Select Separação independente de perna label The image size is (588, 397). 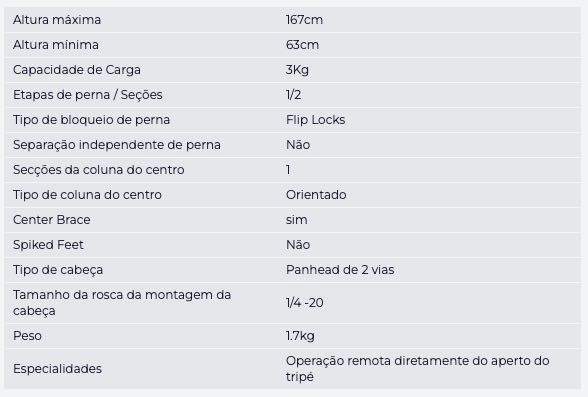(117, 145)
